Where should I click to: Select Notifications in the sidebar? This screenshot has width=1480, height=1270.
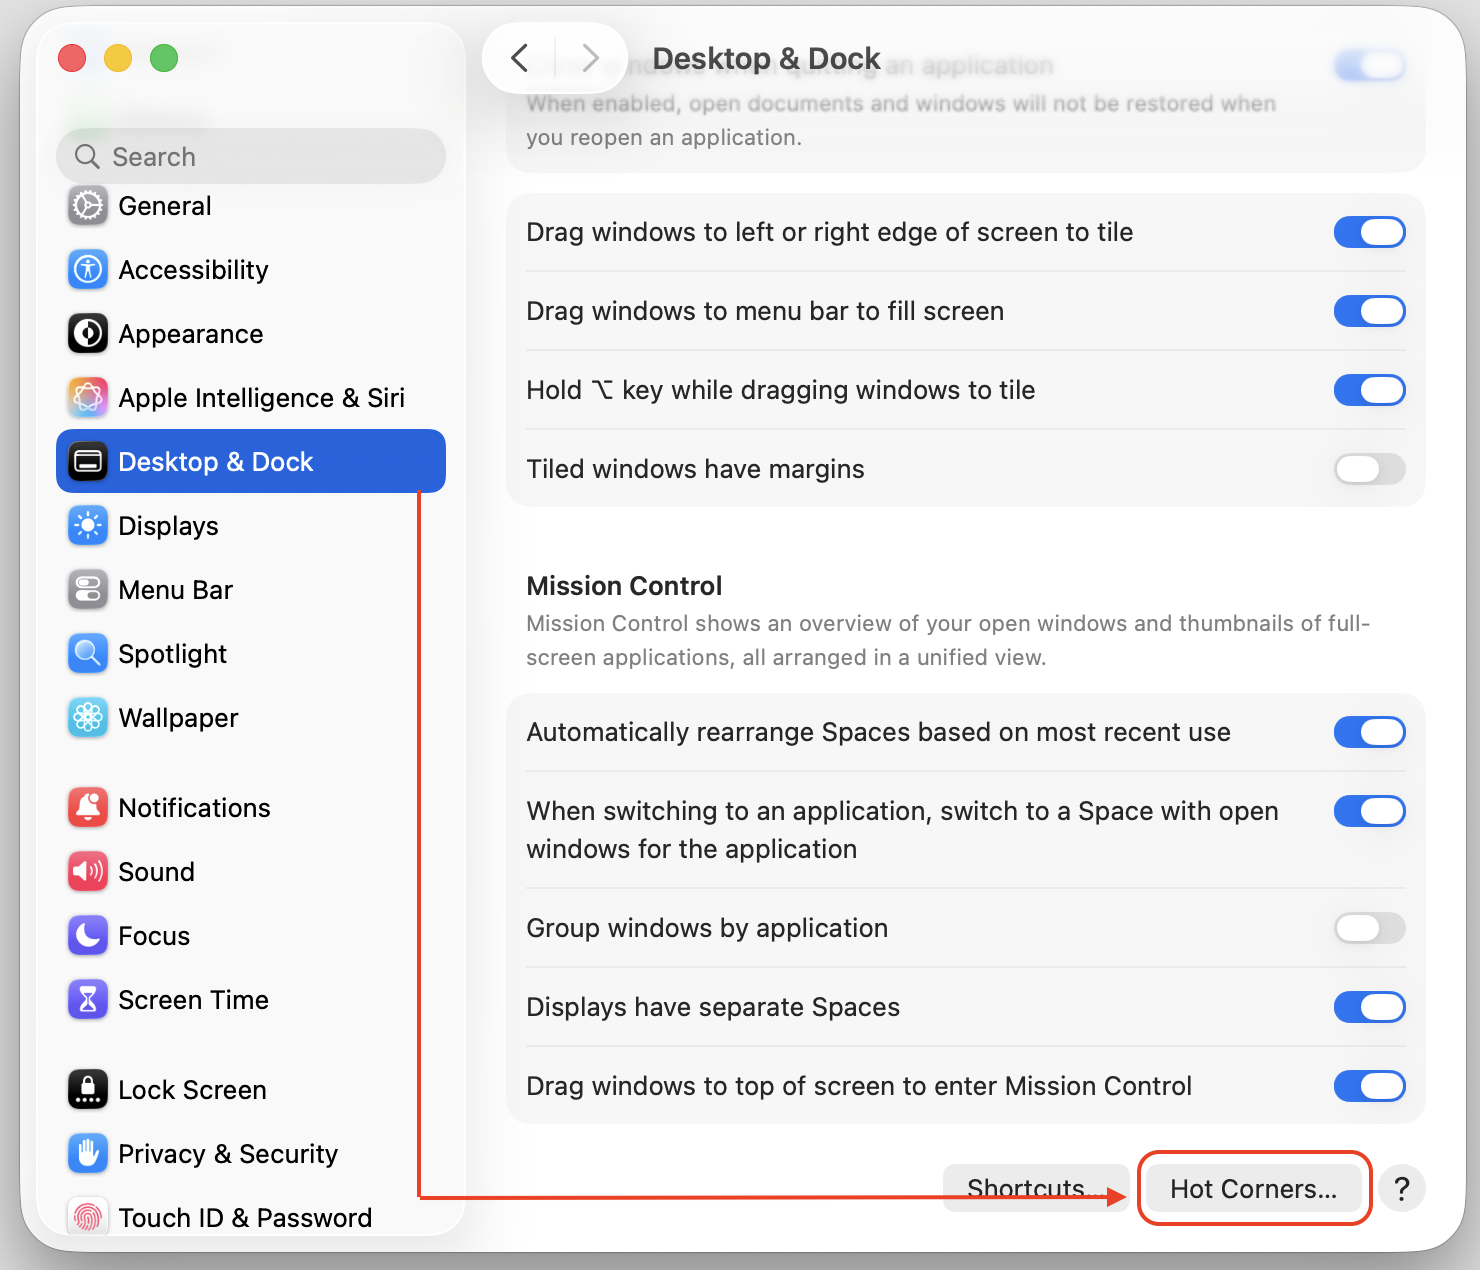251,808
